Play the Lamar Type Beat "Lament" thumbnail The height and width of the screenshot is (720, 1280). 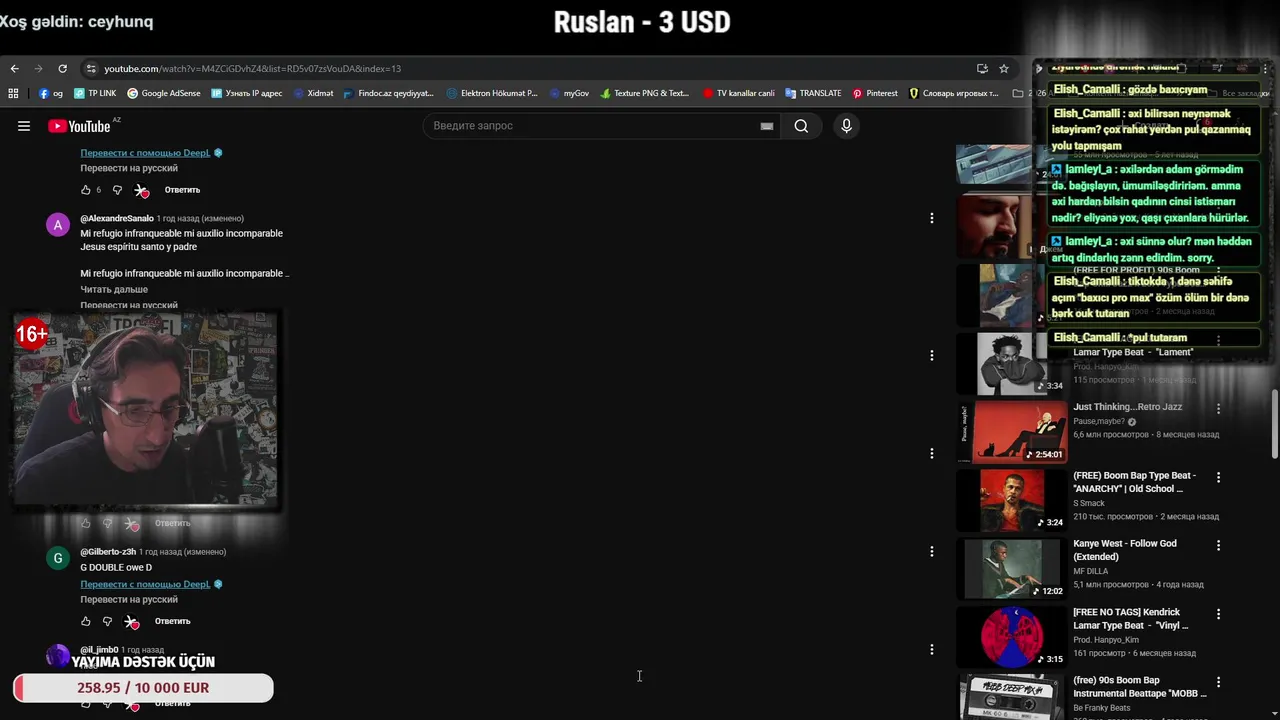coord(1012,364)
